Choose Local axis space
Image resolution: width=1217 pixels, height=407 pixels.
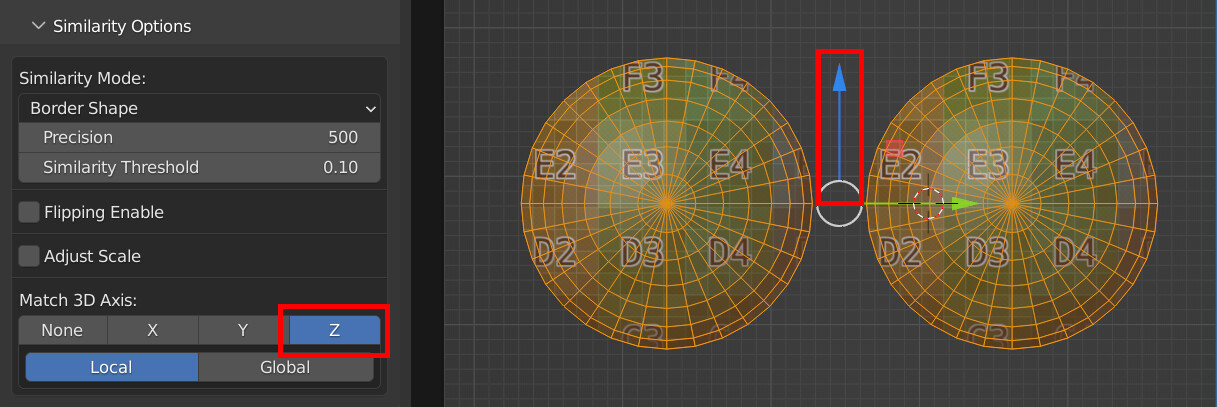click(x=111, y=367)
